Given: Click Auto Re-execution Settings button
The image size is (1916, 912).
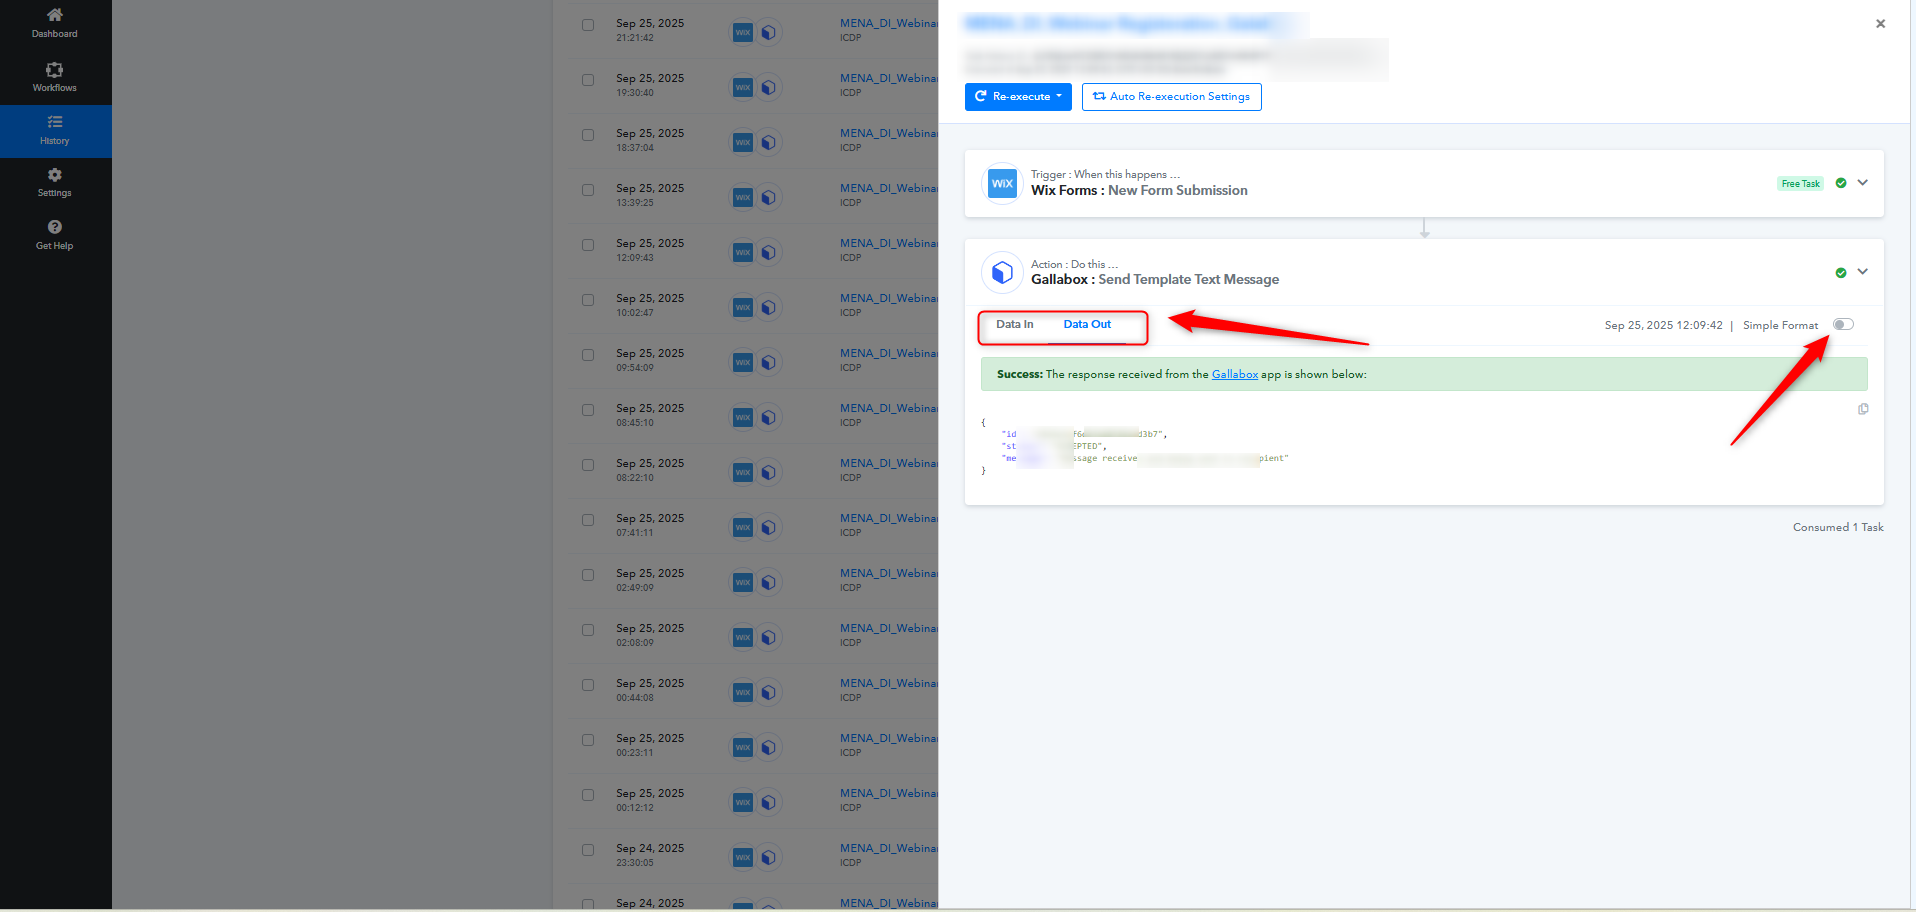Looking at the screenshot, I should (x=1171, y=97).
